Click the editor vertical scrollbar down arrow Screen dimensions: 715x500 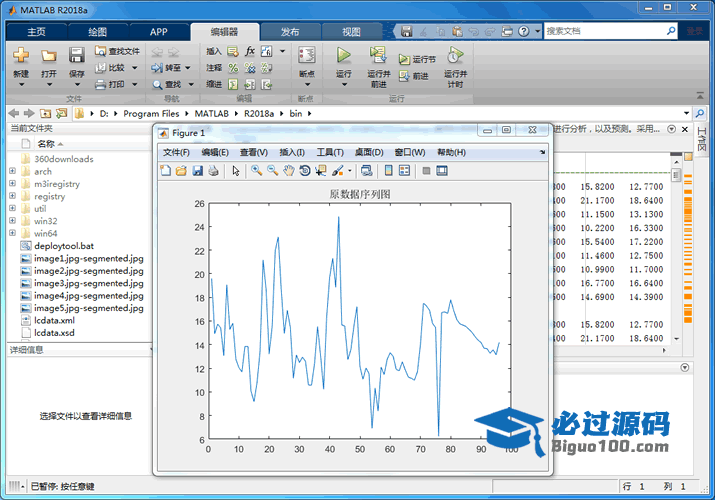pos(676,339)
